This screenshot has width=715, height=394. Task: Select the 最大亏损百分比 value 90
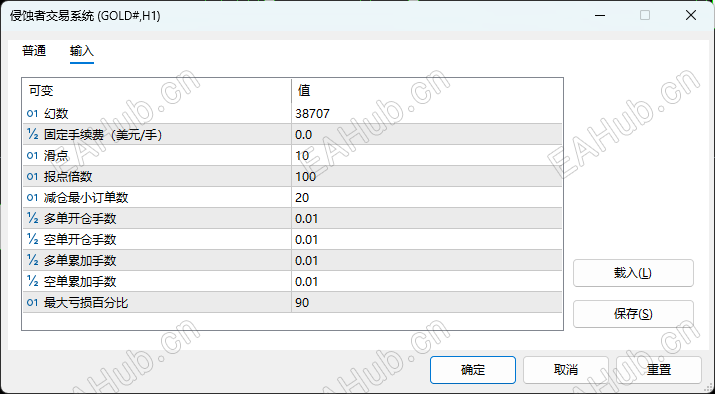(x=302, y=302)
